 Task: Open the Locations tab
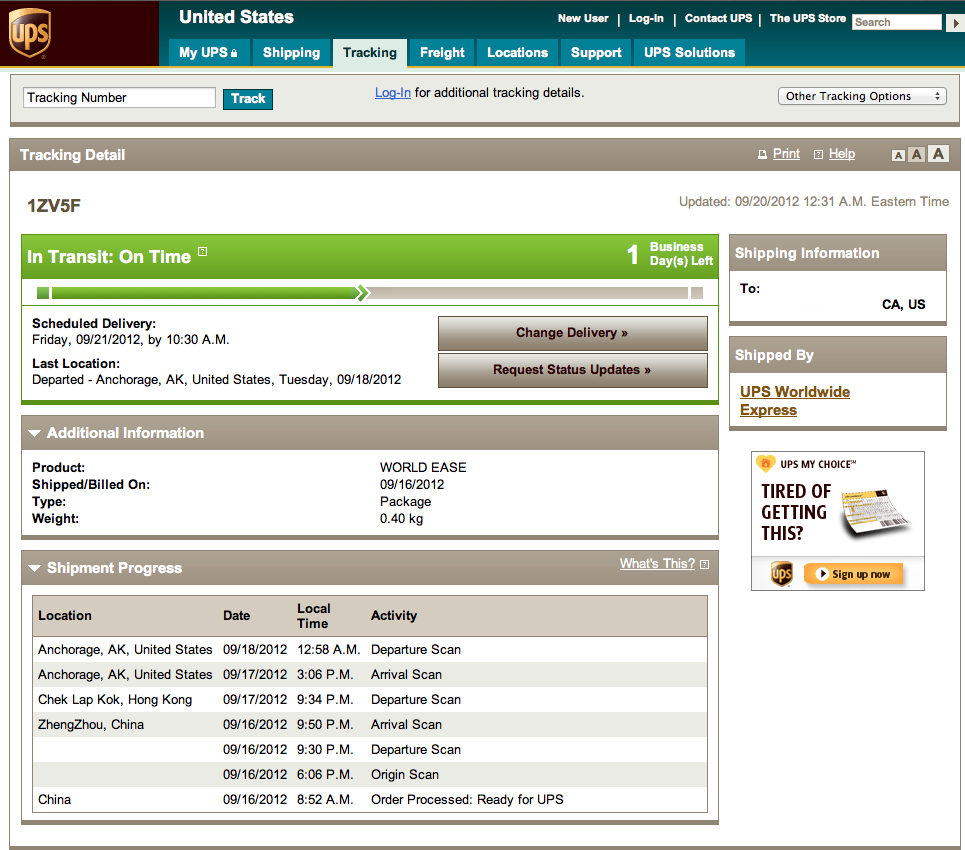(518, 52)
